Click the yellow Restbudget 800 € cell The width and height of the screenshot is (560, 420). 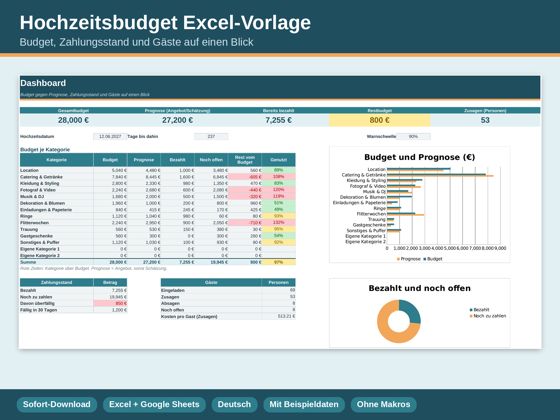click(380, 120)
